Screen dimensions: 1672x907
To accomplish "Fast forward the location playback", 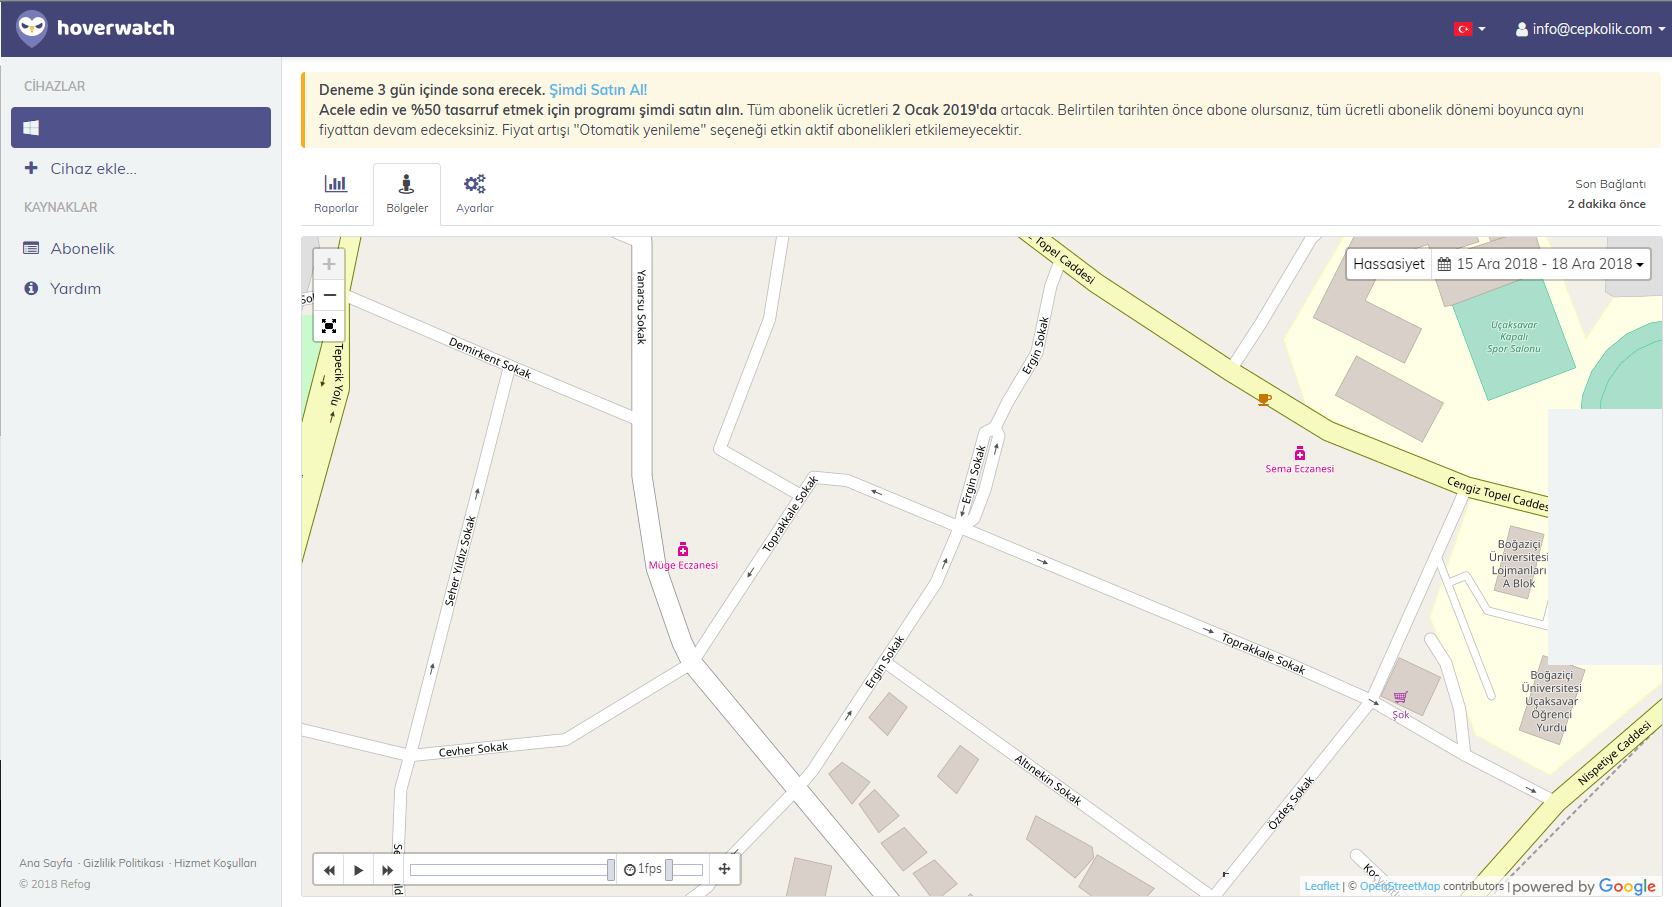I will [x=387, y=870].
